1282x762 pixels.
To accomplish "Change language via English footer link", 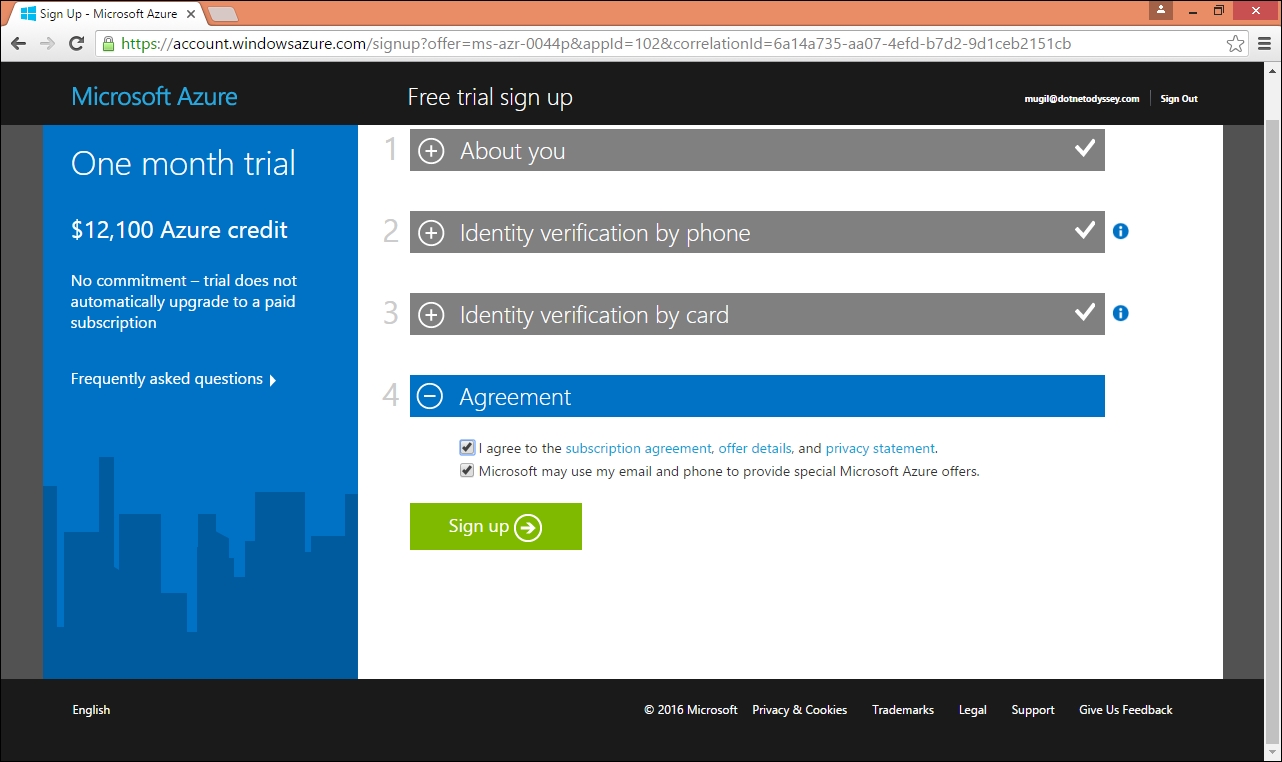I will click(91, 710).
